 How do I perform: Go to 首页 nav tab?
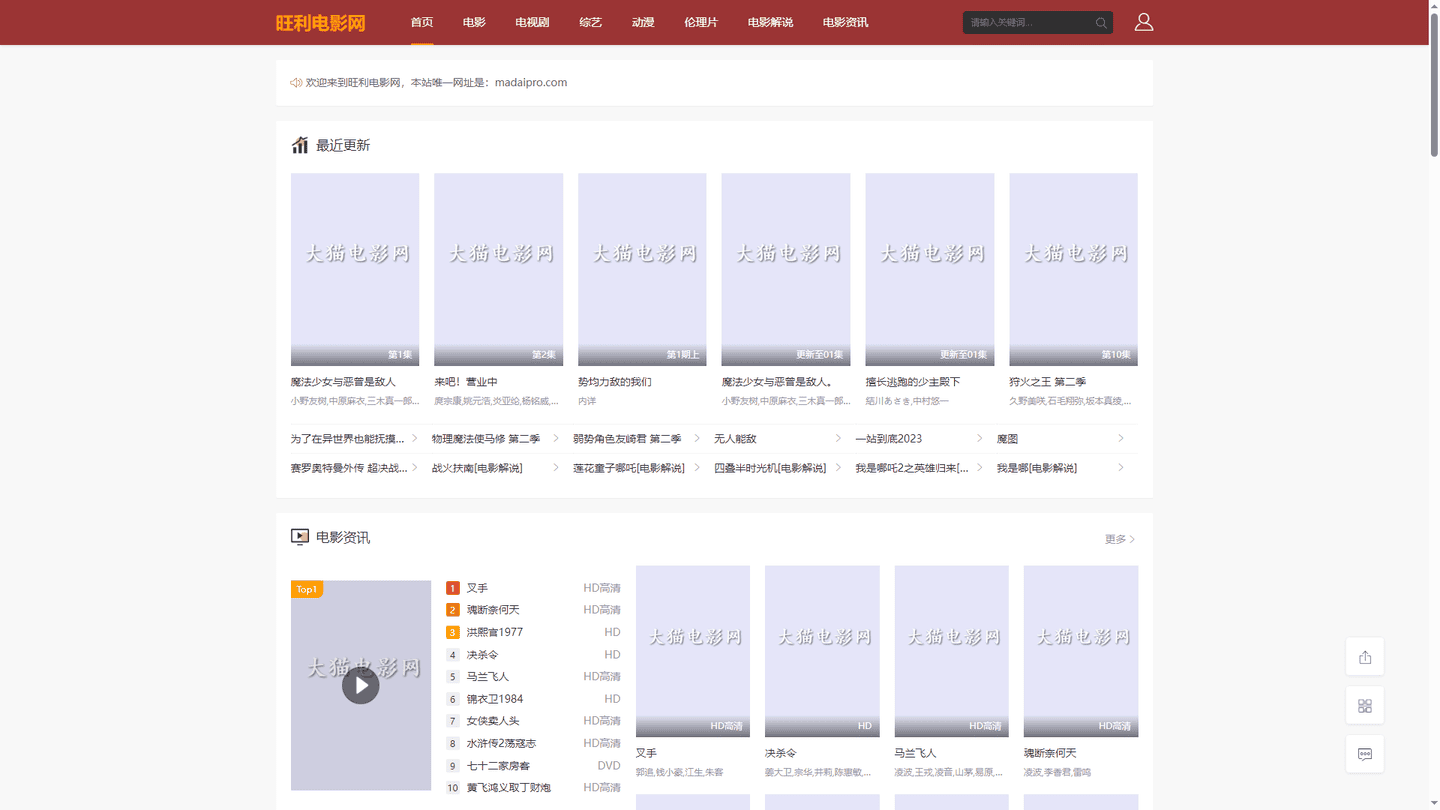point(422,22)
